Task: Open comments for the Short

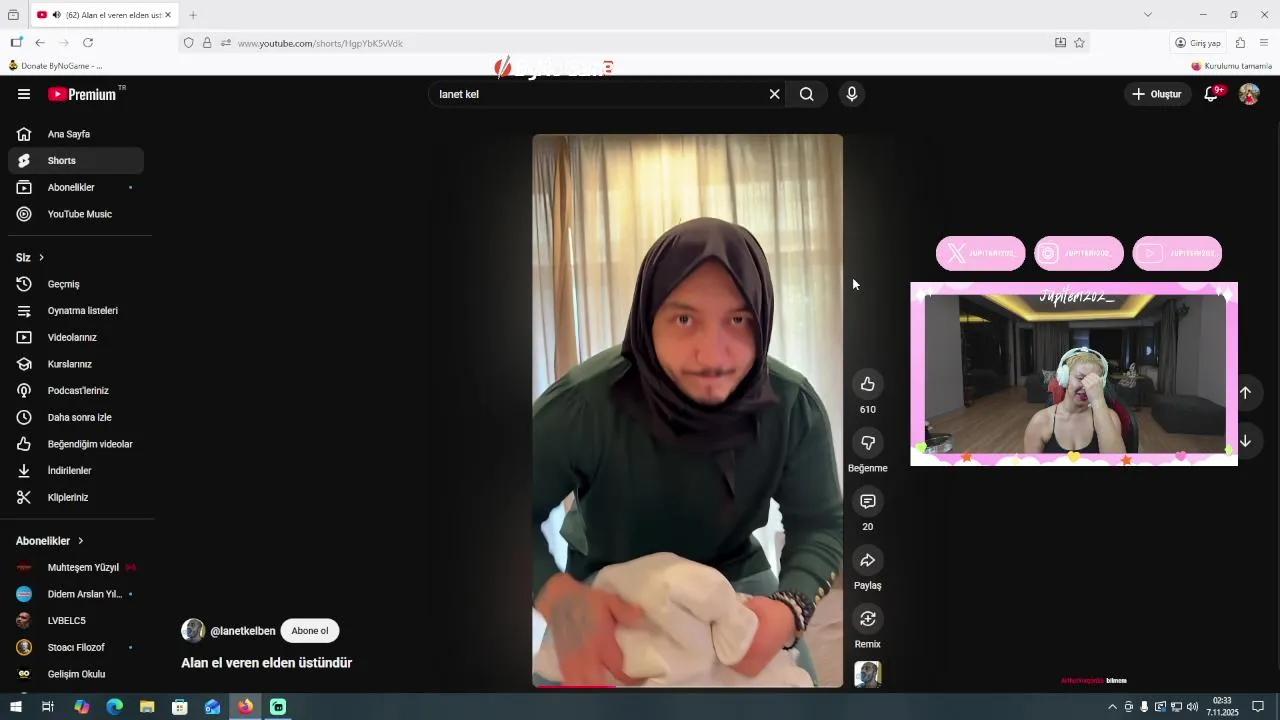Action: click(x=868, y=501)
